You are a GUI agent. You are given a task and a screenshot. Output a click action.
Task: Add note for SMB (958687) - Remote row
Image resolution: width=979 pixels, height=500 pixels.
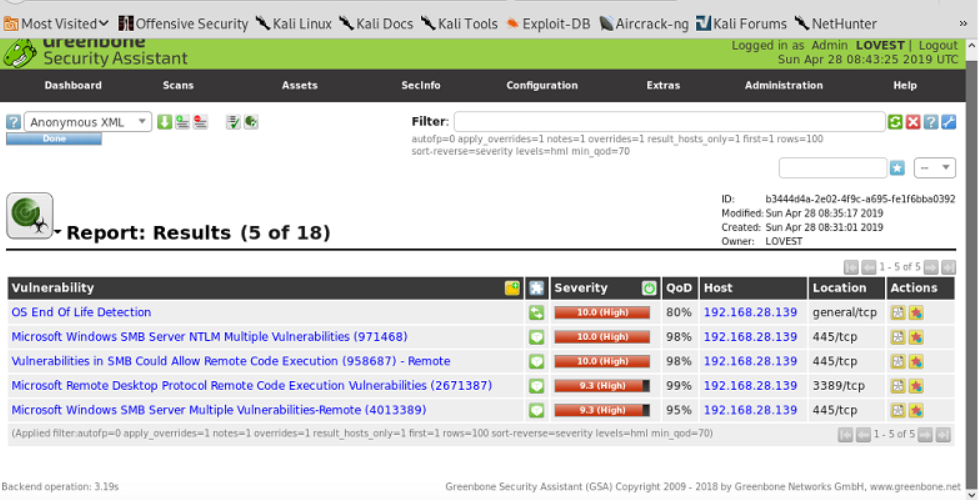[x=898, y=361]
